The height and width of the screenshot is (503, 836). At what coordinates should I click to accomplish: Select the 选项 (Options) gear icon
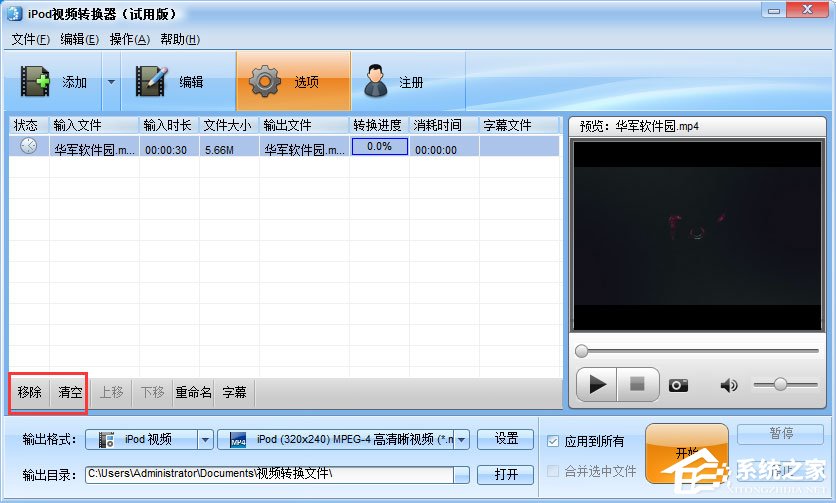coord(266,82)
